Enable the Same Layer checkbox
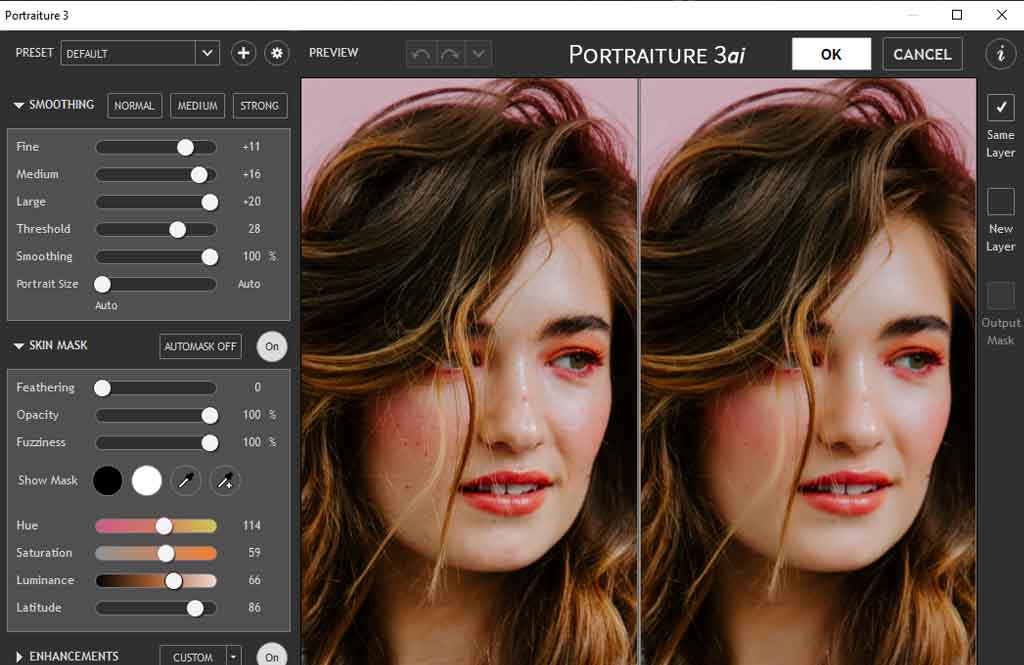The image size is (1024, 665). 1000,105
